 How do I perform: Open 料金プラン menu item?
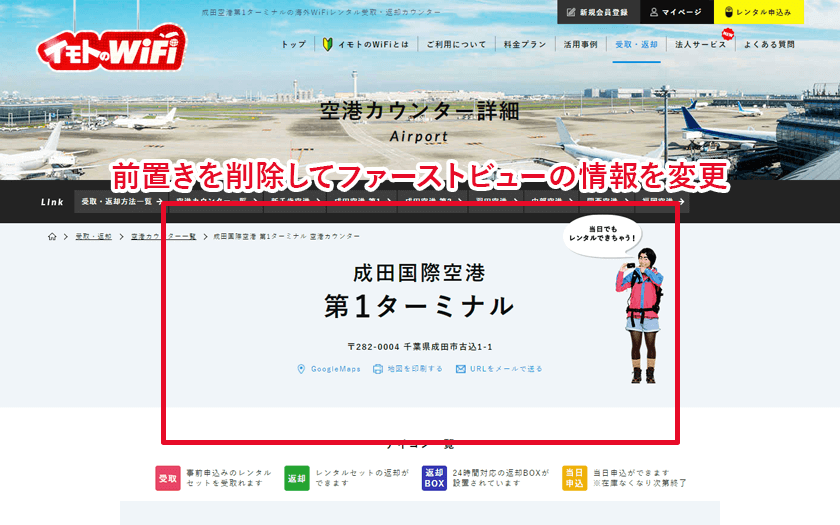pos(524,44)
